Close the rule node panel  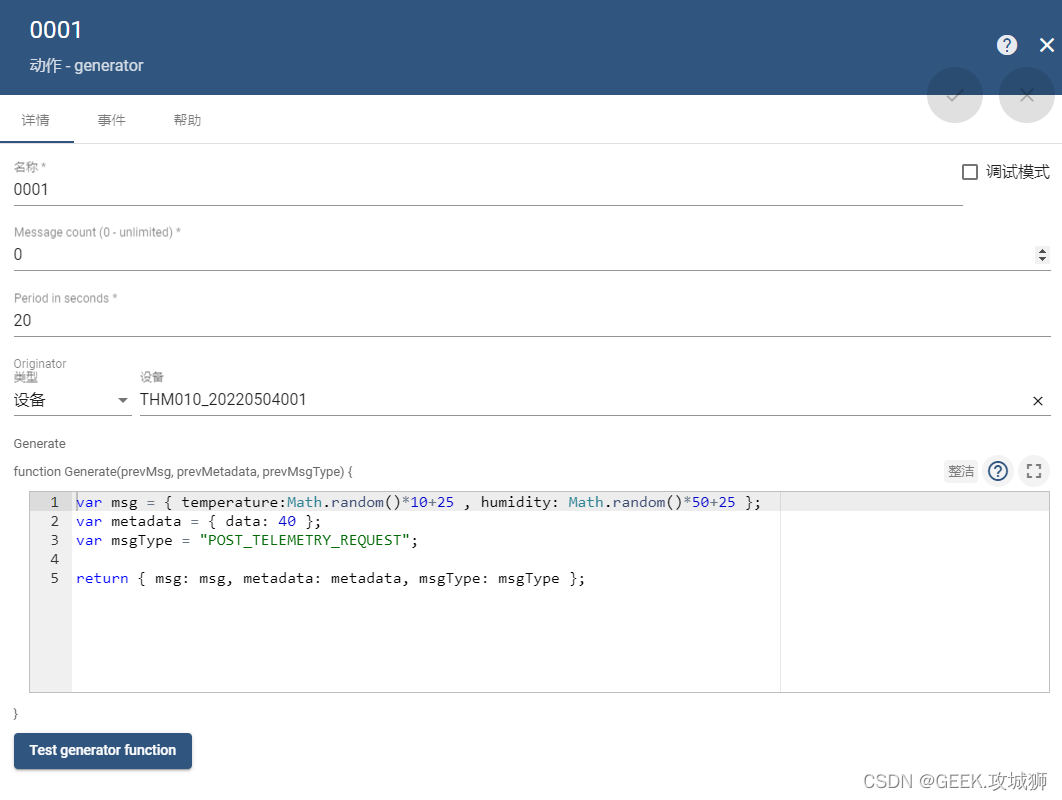click(1046, 45)
